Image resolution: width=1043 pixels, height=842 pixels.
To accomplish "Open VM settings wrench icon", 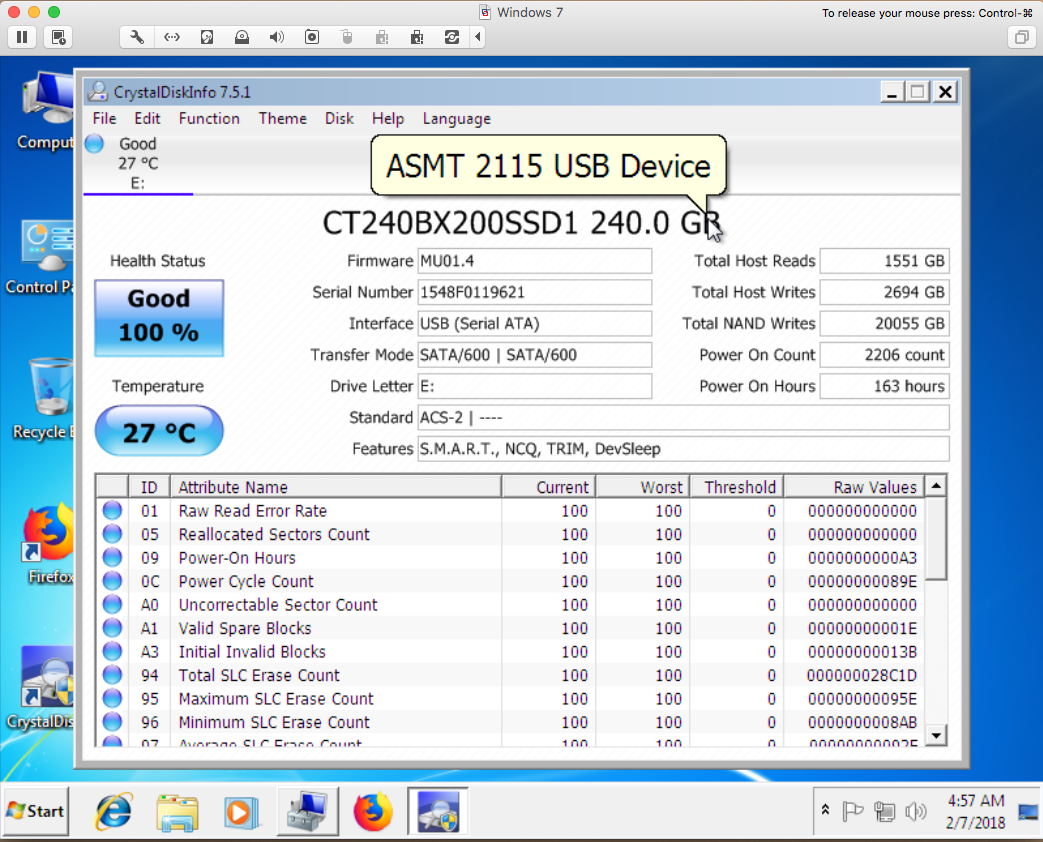I will click(x=138, y=37).
